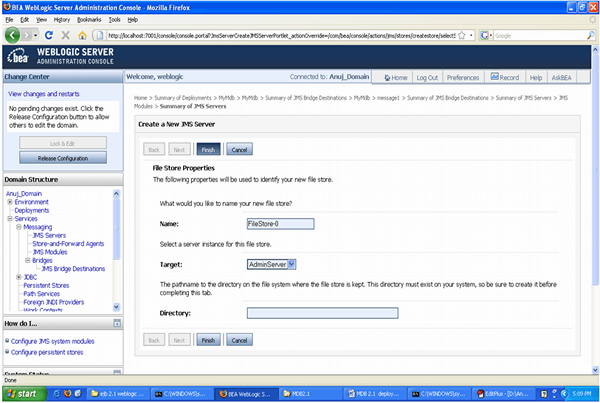Click the Record icon in the console toolbar
The image size is (600, 403).
(505, 77)
